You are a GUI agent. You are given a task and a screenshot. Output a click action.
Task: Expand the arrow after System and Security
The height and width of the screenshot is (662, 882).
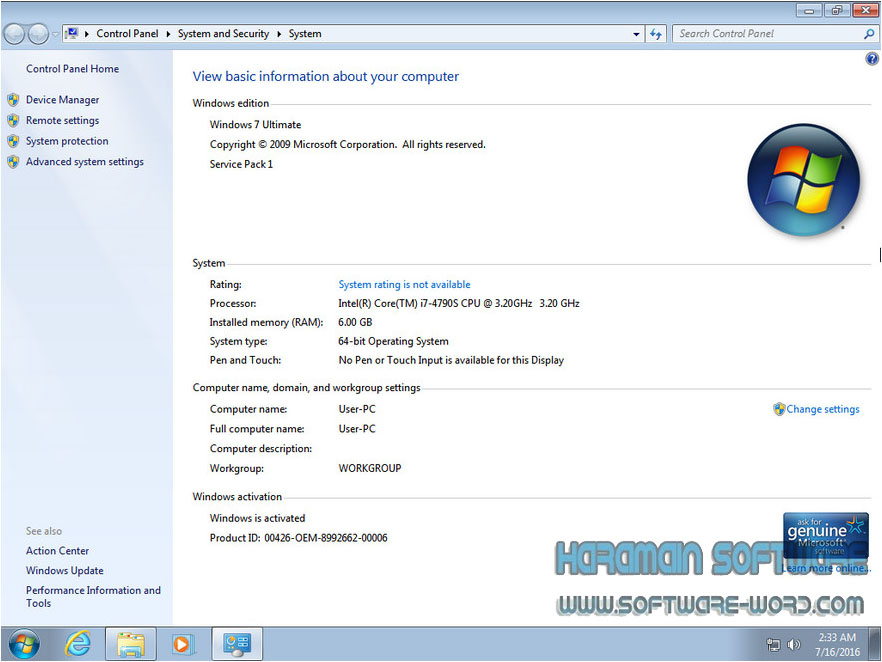click(279, 34)
